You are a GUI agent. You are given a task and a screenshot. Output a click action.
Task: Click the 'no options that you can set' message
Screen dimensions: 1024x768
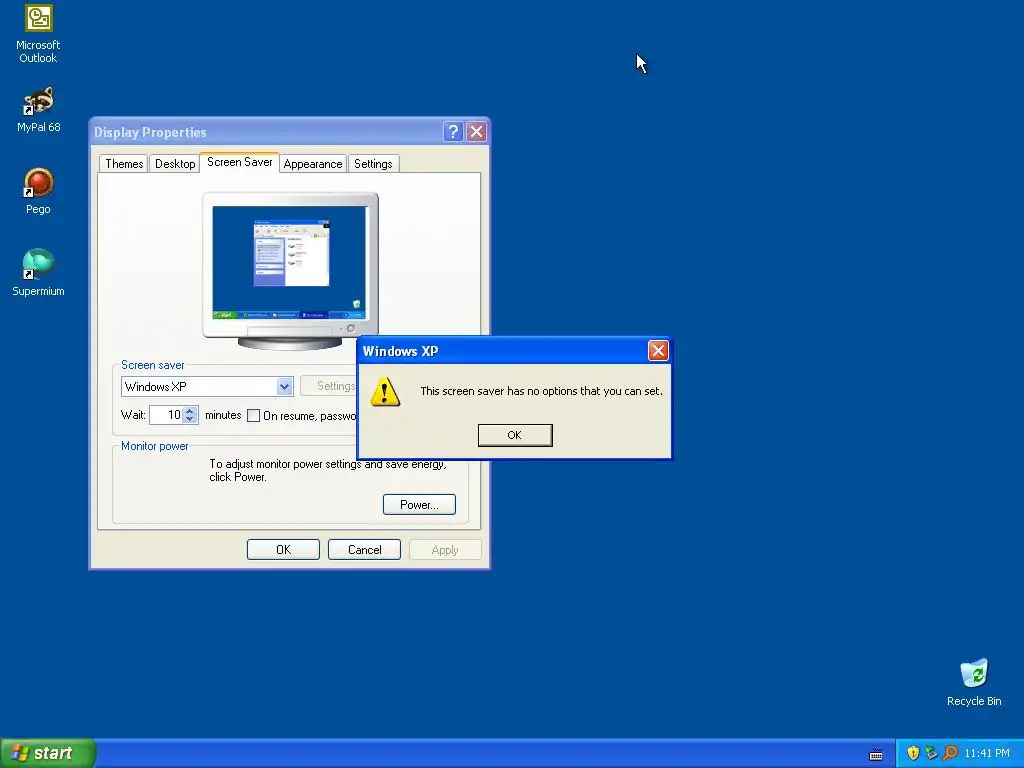pyautogui.click(x=541, y=391)
